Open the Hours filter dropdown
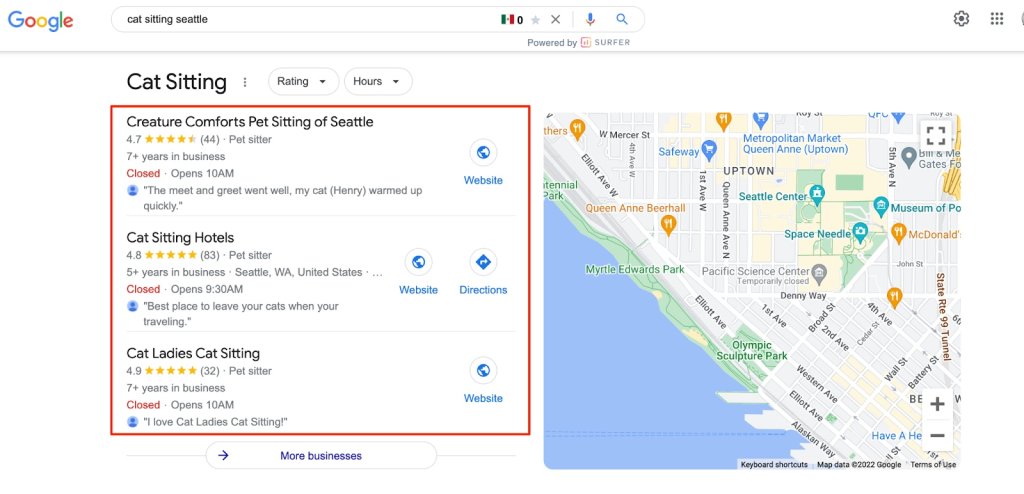The height and width of the screenshot is (494, 1024). tap(378, 82)
